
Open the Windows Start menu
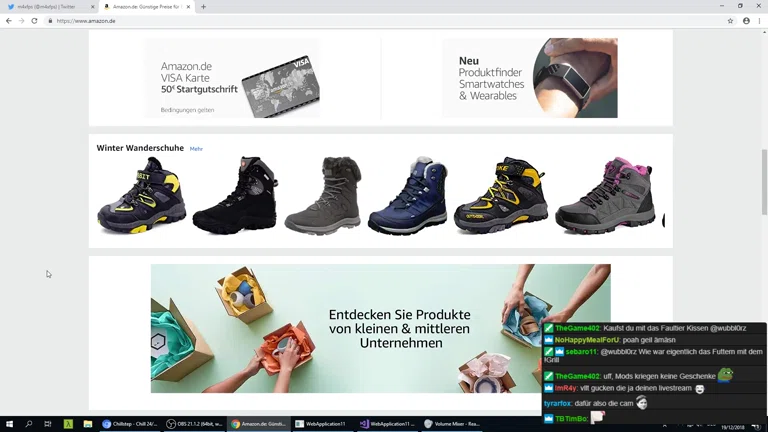[x=9, y=424]
